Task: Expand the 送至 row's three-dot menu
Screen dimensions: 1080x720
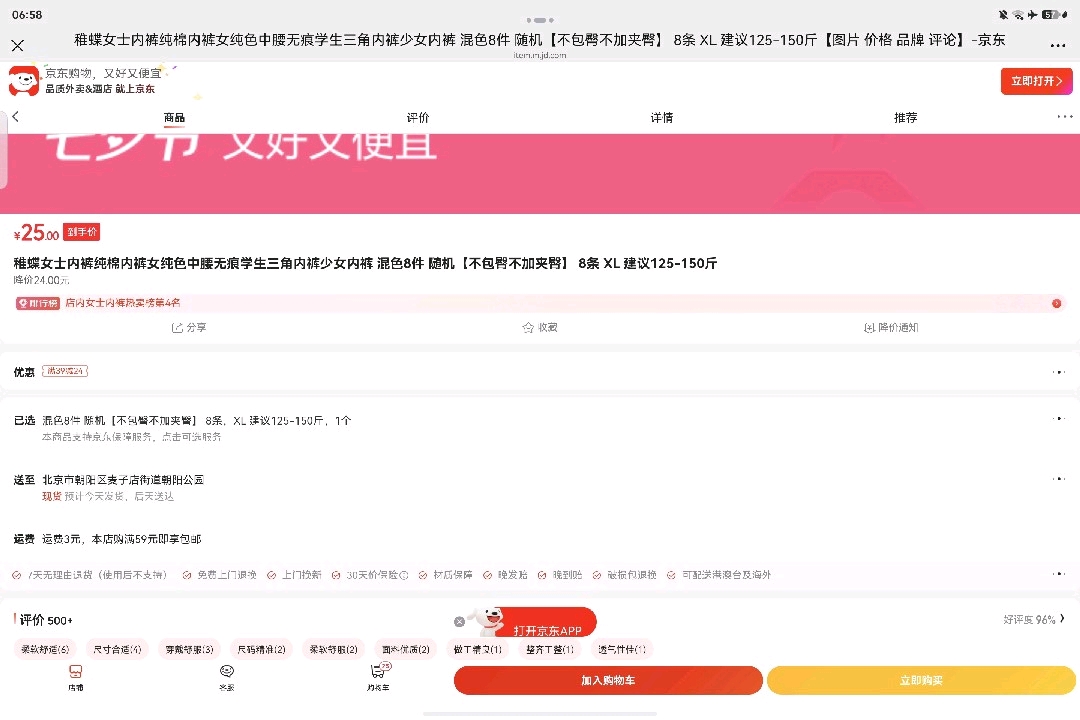Action: [1059, 478]
